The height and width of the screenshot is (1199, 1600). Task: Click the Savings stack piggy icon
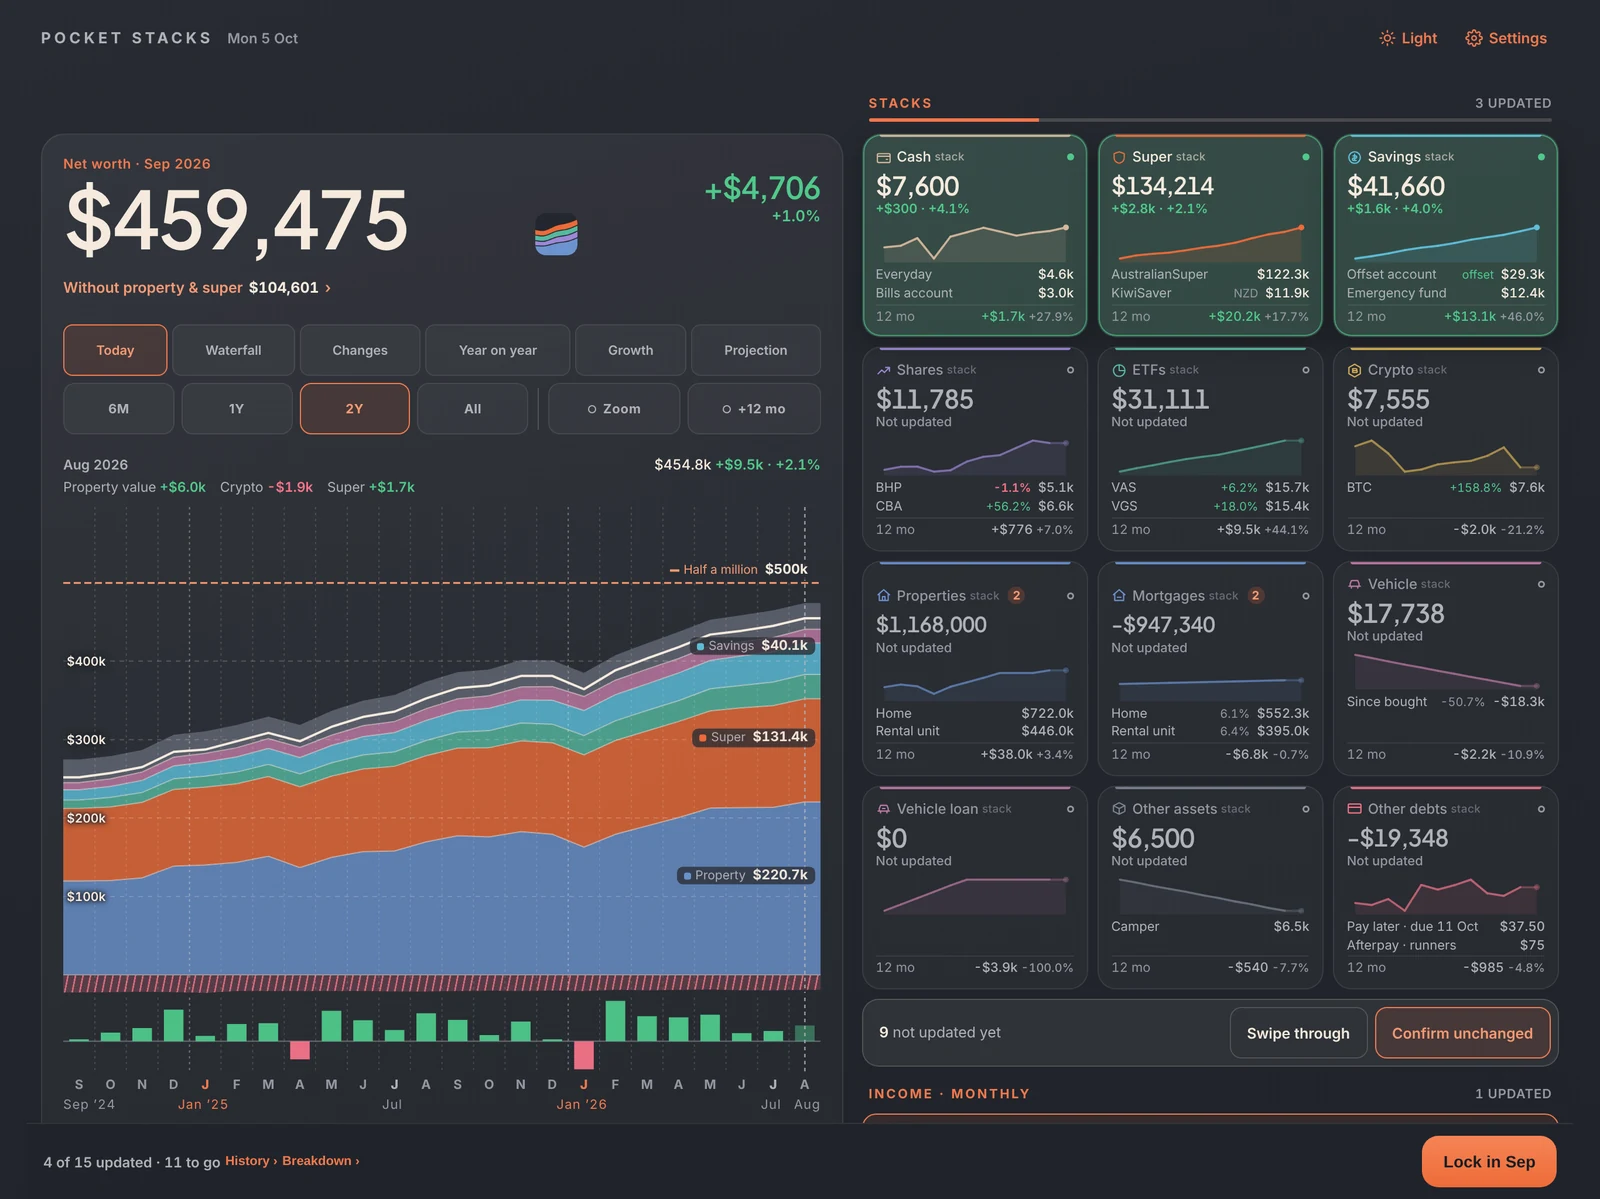[x=1354, y=157]
